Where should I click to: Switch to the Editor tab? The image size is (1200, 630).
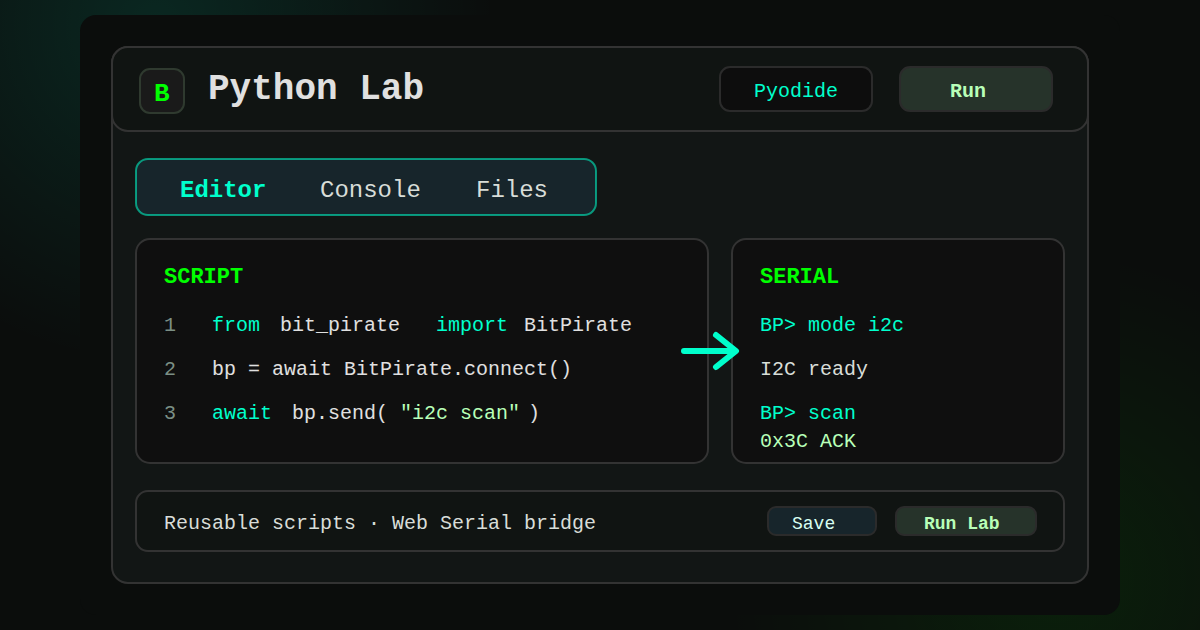tap(223, 189)
